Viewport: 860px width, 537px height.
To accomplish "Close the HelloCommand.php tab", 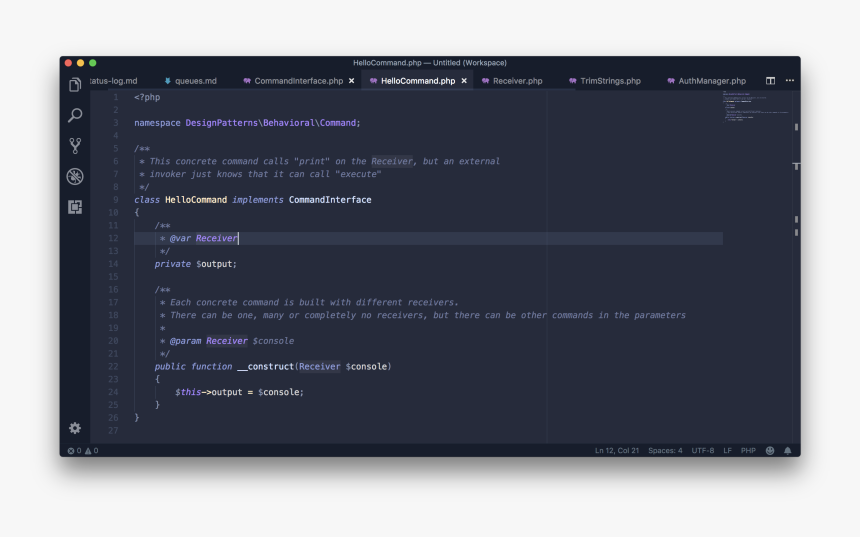I will pos(464,81).
